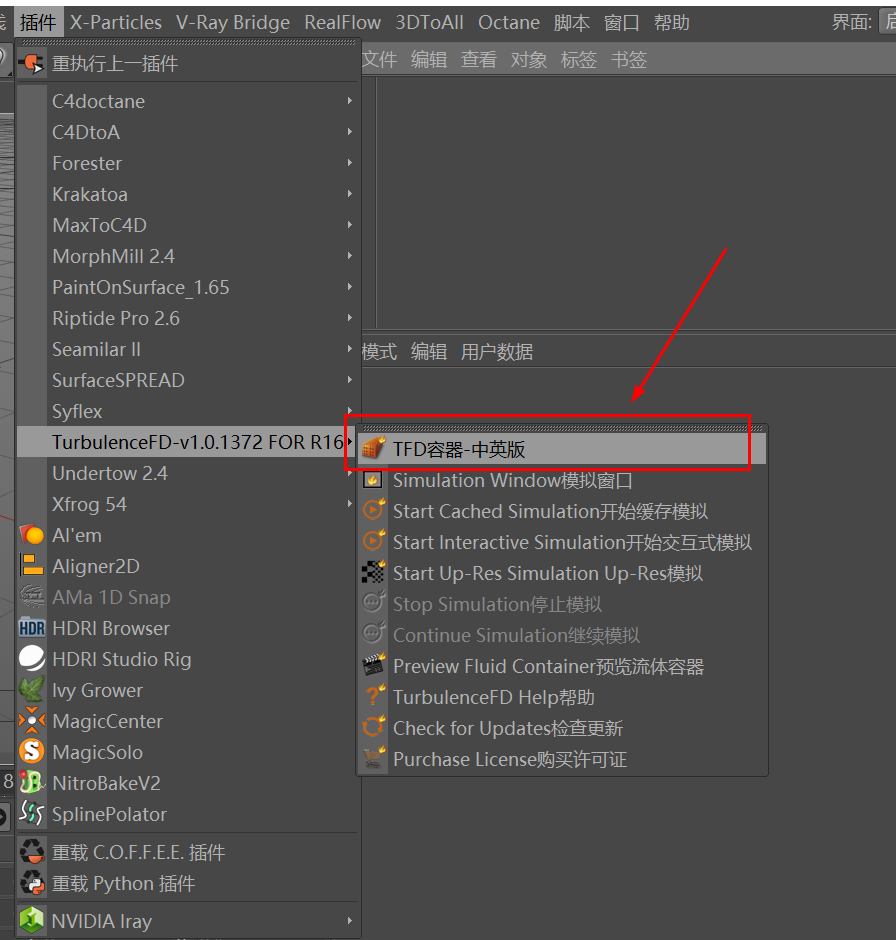Click the NitroBakeV2 plugin icon
896x940 pixels.
tap(32, 783)
